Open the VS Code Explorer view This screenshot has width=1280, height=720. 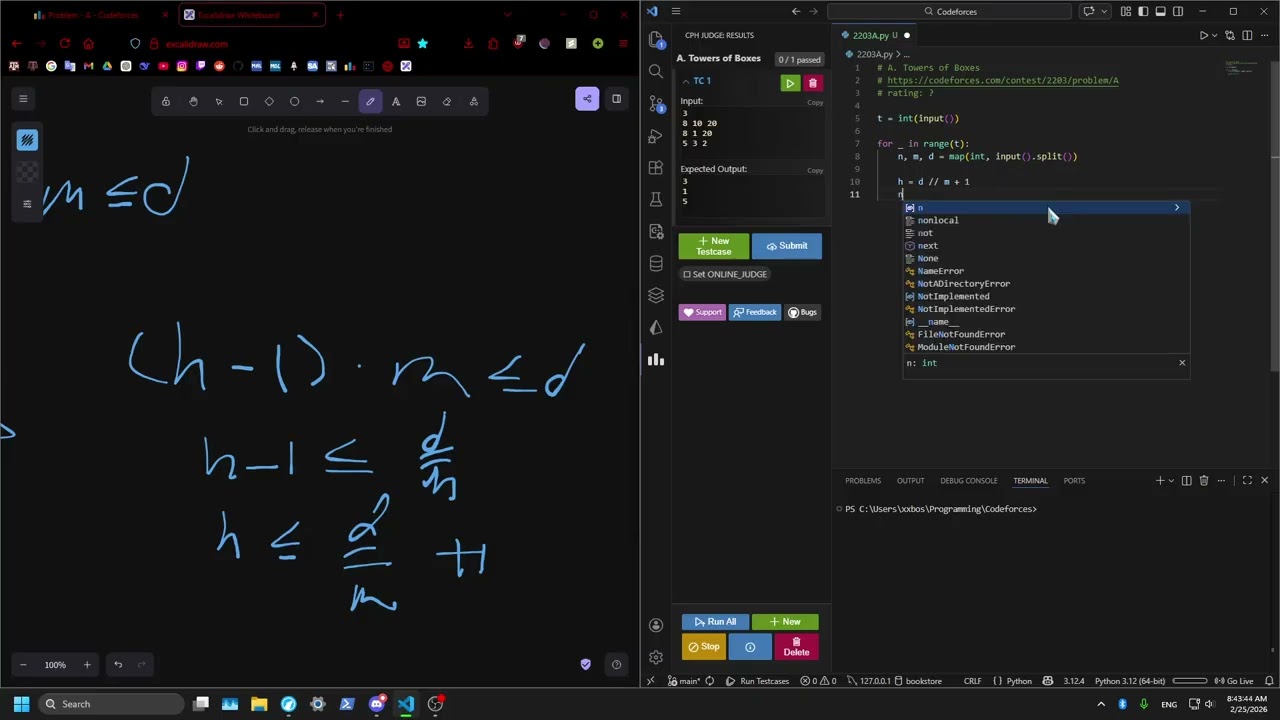(656, 39)
